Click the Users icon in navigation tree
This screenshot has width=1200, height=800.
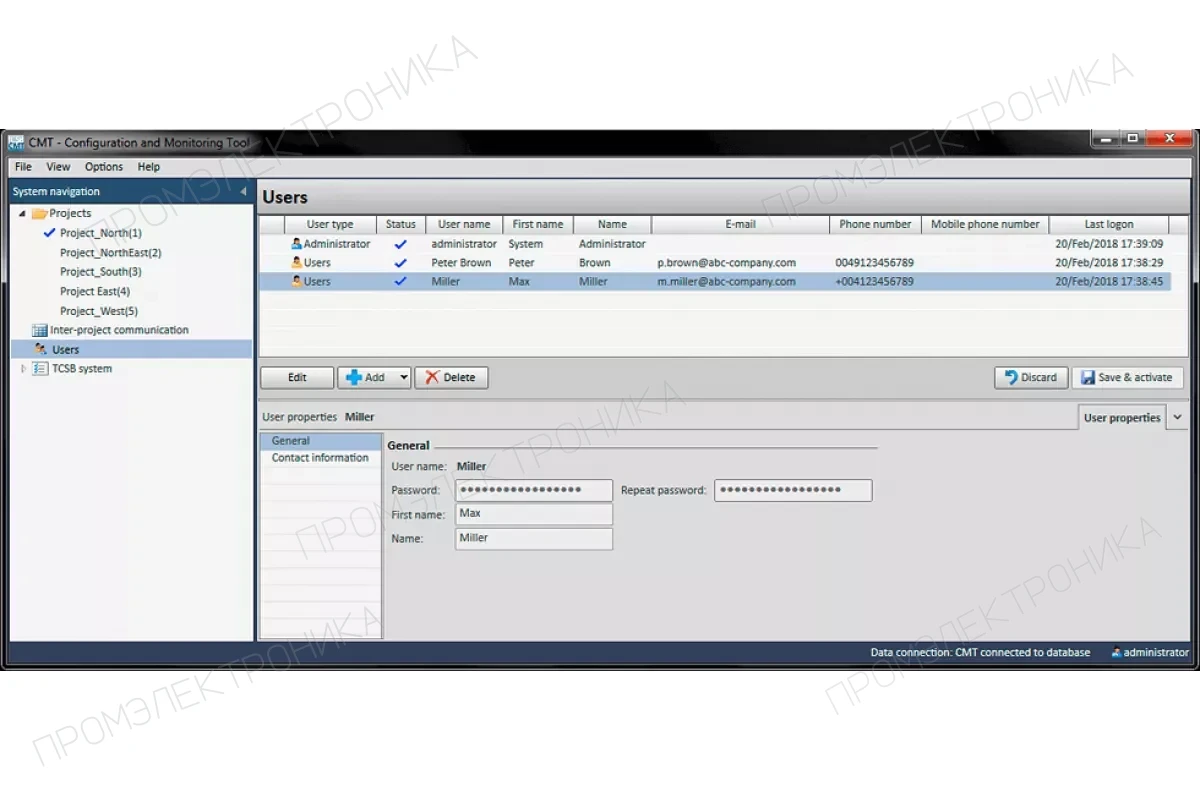pyautogui.click(x=40, y=349)
